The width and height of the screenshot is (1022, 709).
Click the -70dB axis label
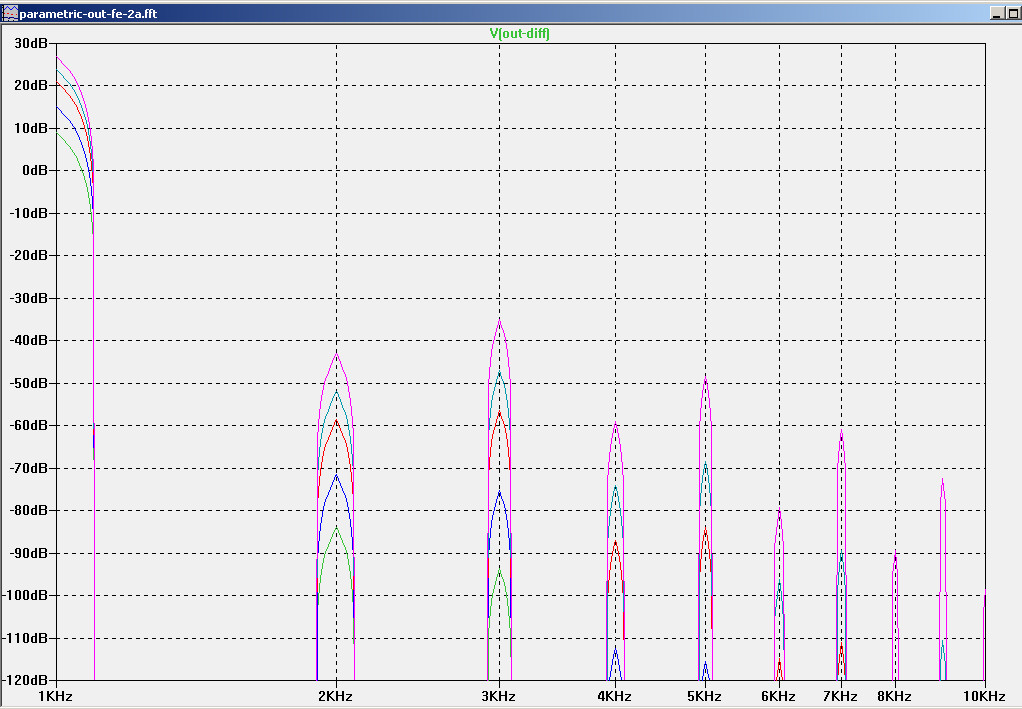29,468
